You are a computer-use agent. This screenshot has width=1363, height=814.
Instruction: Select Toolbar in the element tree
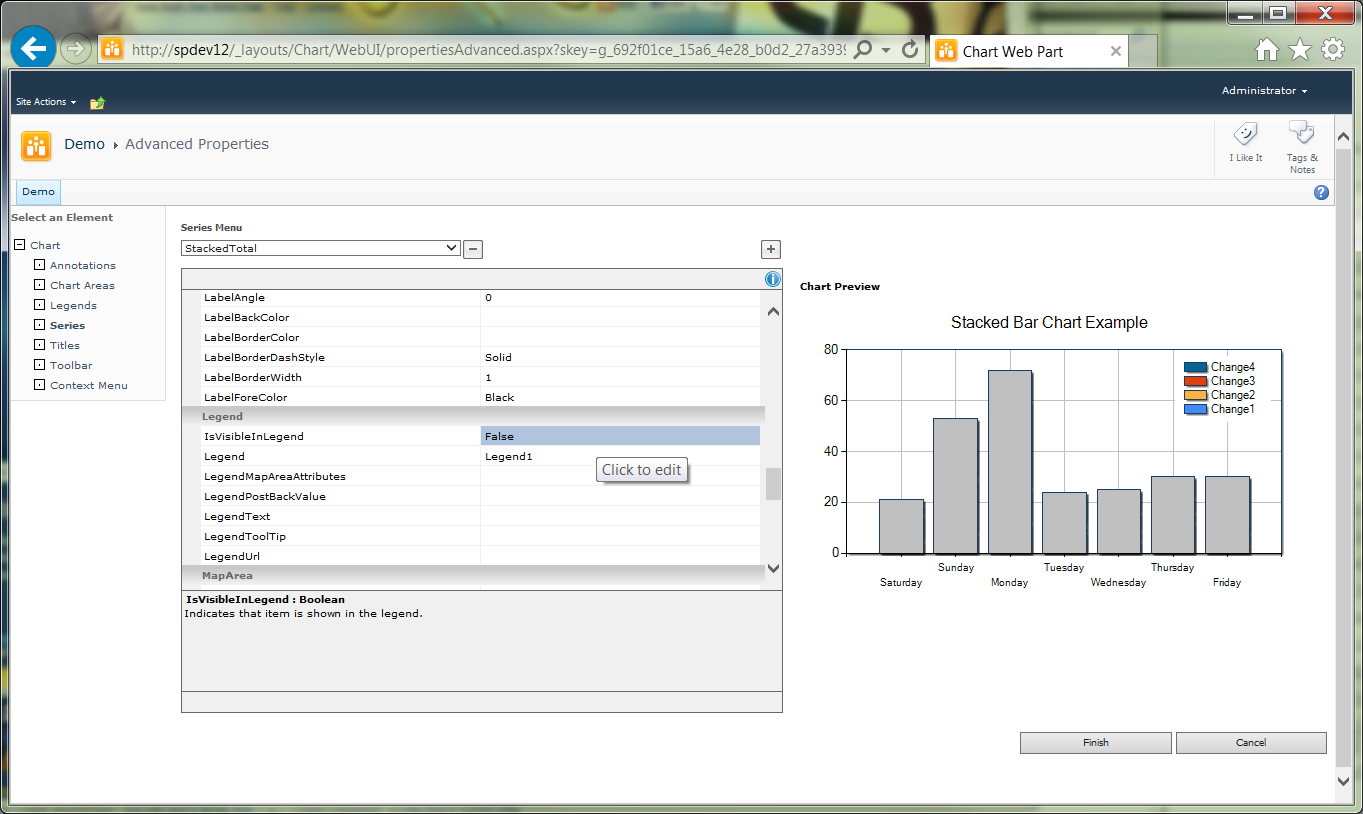pos(71,365)
